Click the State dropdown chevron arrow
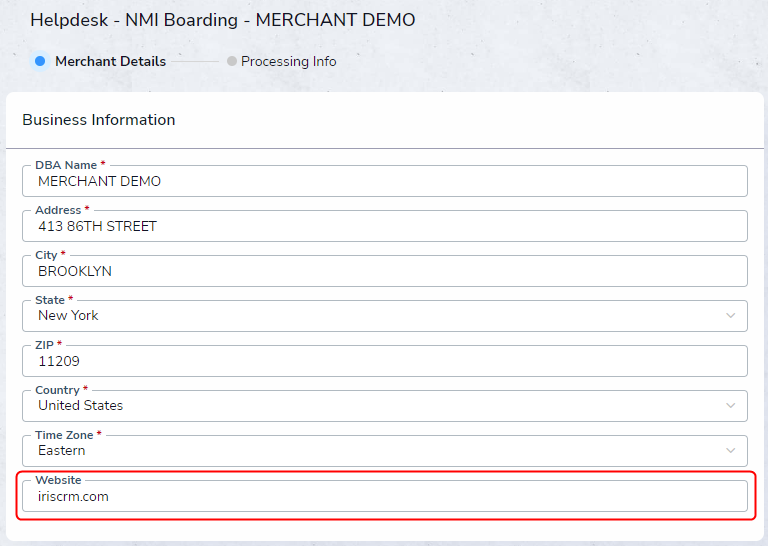 (x=730, y=315)
